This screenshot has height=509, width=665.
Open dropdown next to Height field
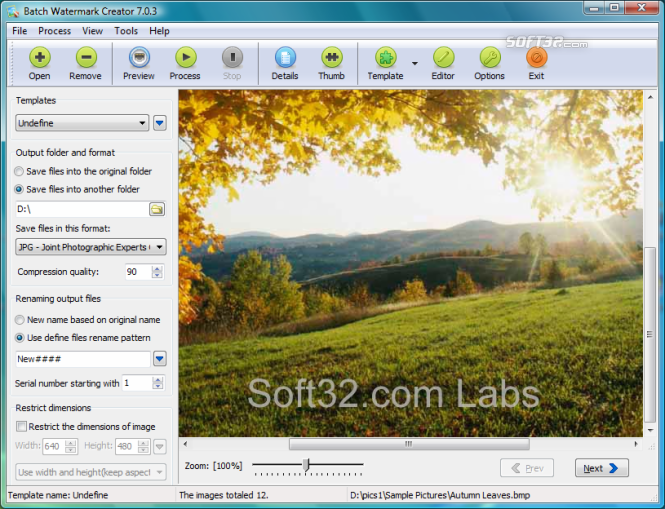(x=159, y=446)
